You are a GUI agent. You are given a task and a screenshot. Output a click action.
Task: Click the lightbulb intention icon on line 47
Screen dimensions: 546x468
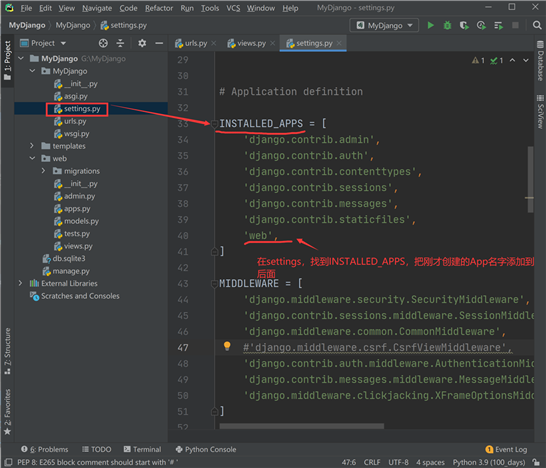[227, 346]
